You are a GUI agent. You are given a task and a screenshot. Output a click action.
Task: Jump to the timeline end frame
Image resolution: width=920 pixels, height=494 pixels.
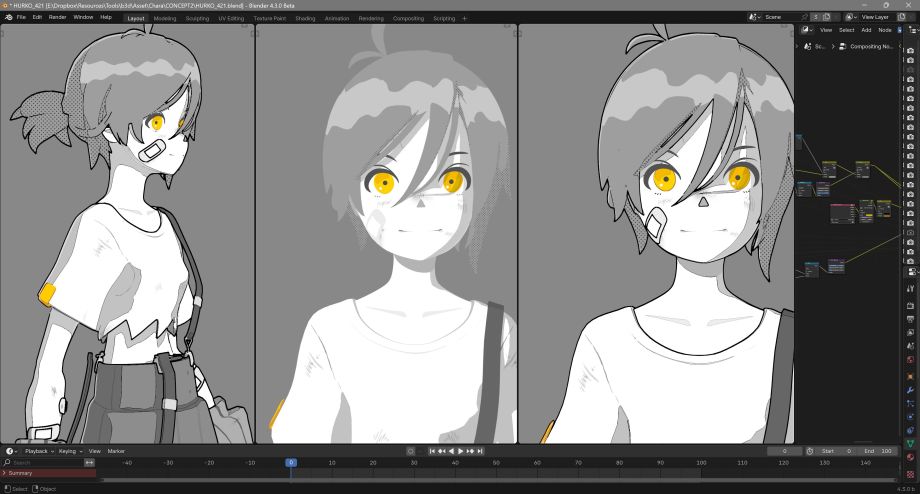481,451
